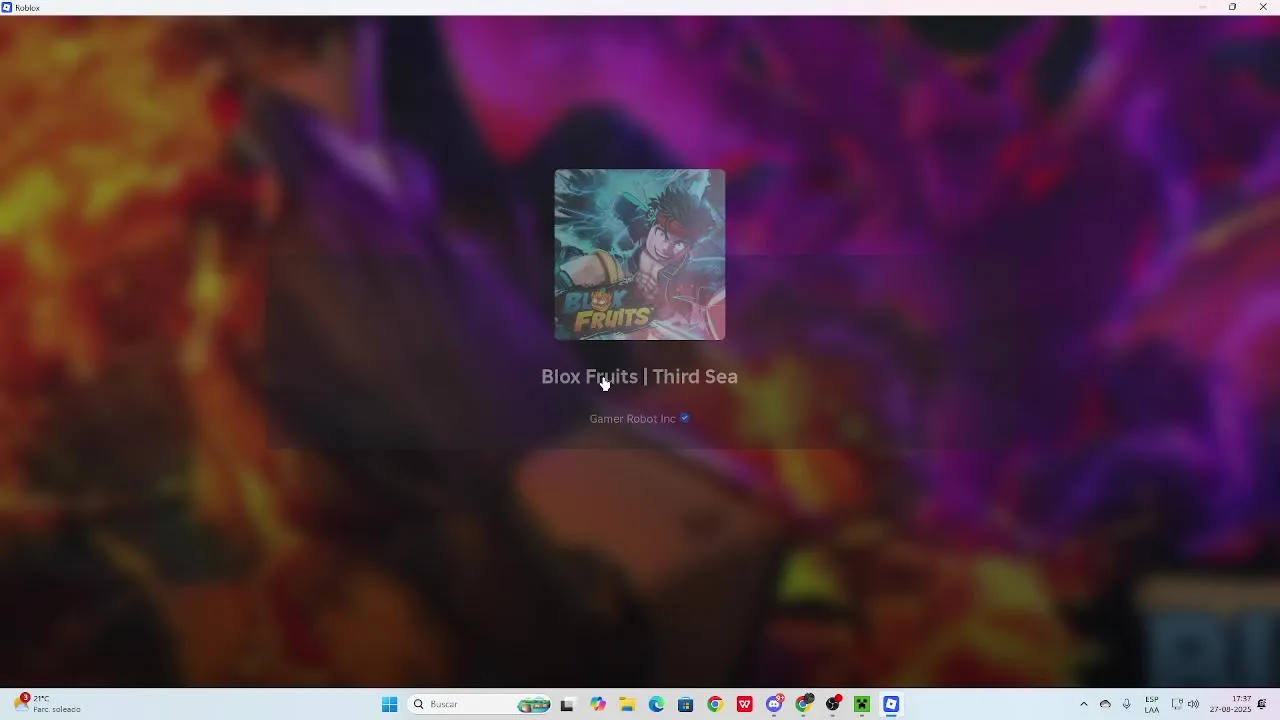Restore down the Roblox window
The height and width of the screenshot is (720, 1280).
point(1232,7)
